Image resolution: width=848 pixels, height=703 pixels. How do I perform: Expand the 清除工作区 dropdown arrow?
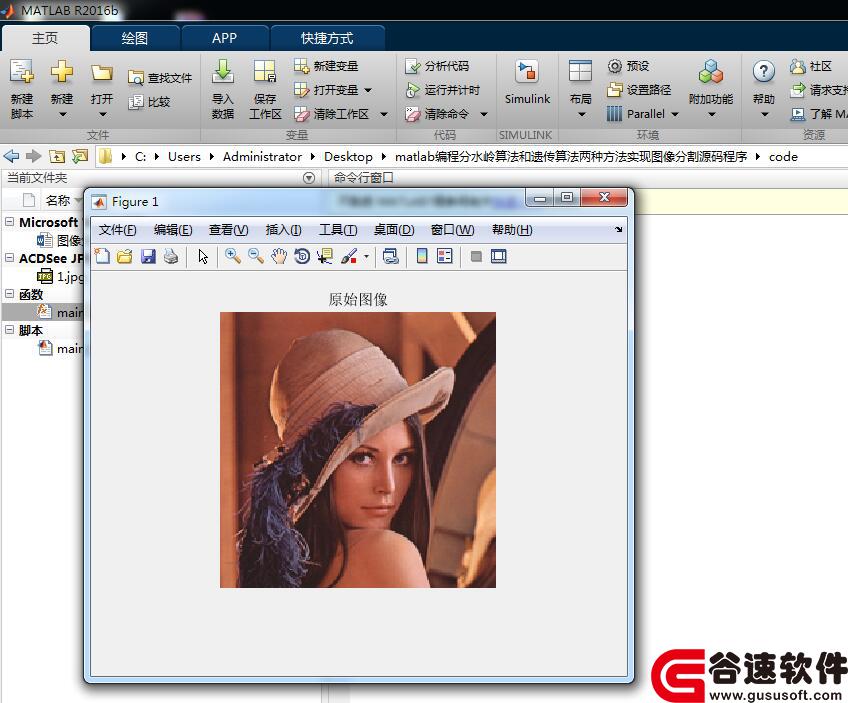pos(384,114)
